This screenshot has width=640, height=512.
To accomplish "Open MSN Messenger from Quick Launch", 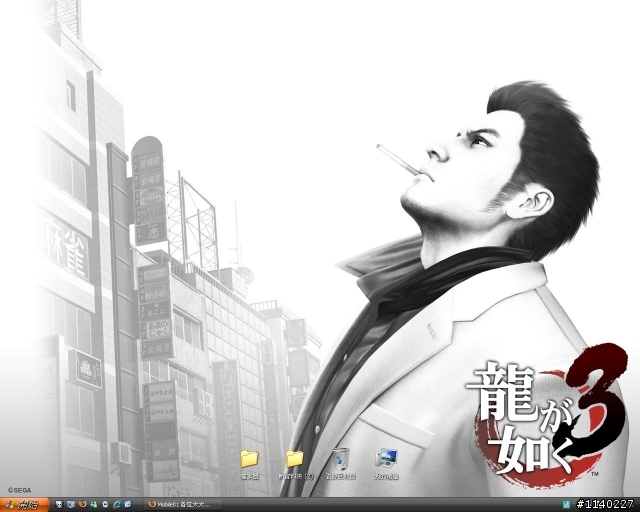I will (x=94, y=505).
